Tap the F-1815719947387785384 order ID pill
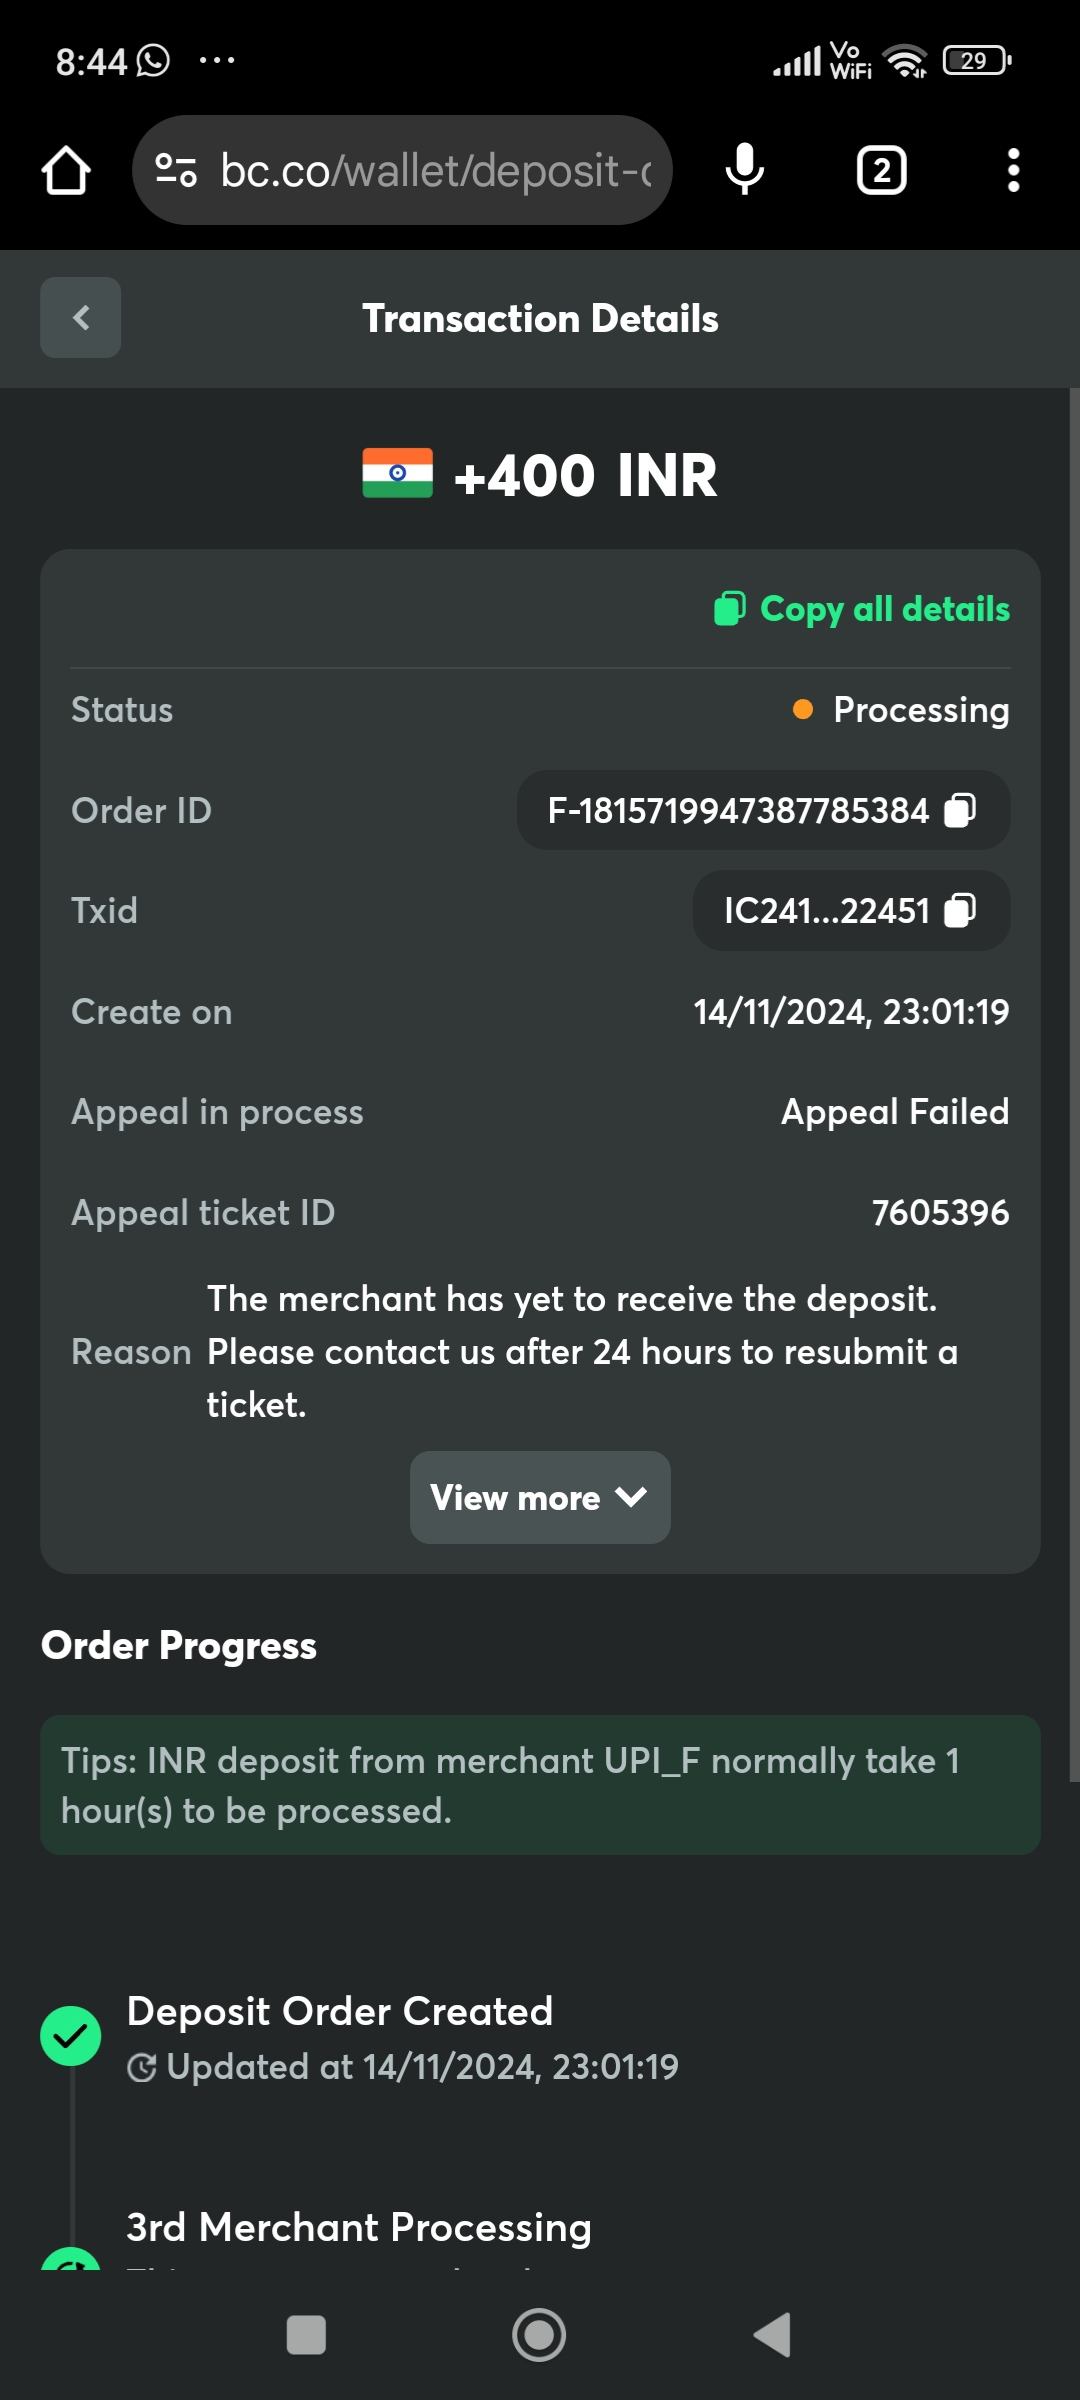This screenshot has width=1080, height=2400. coord(738,810)
